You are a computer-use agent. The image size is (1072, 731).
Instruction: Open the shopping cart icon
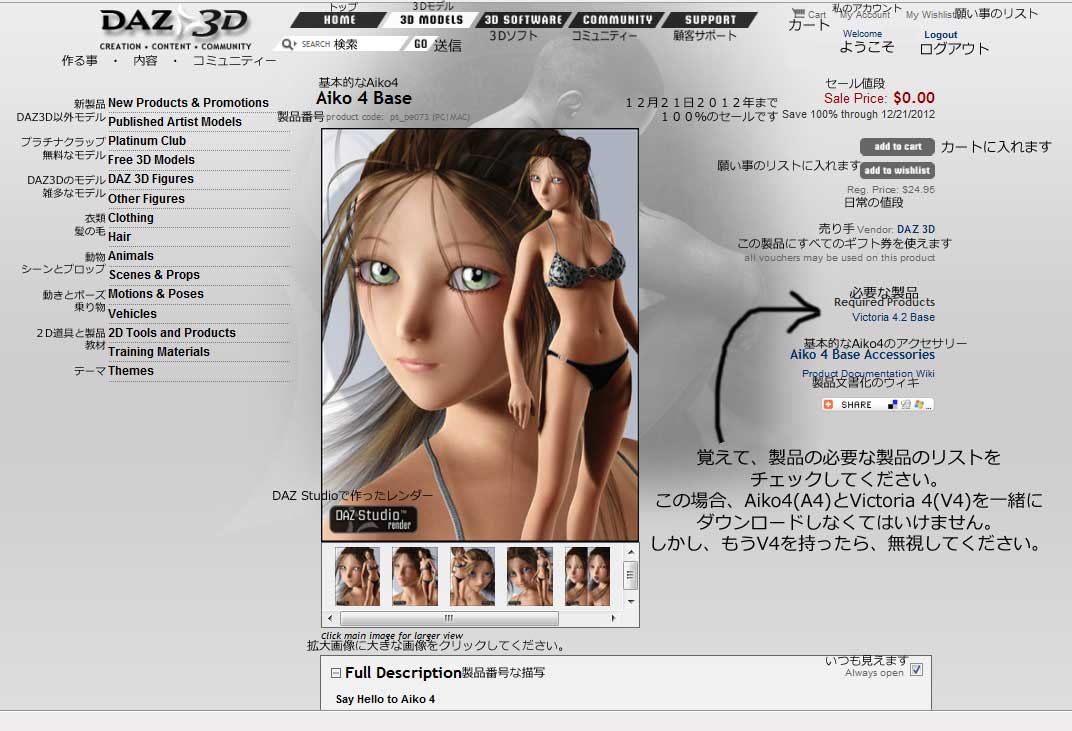[798, 13]
